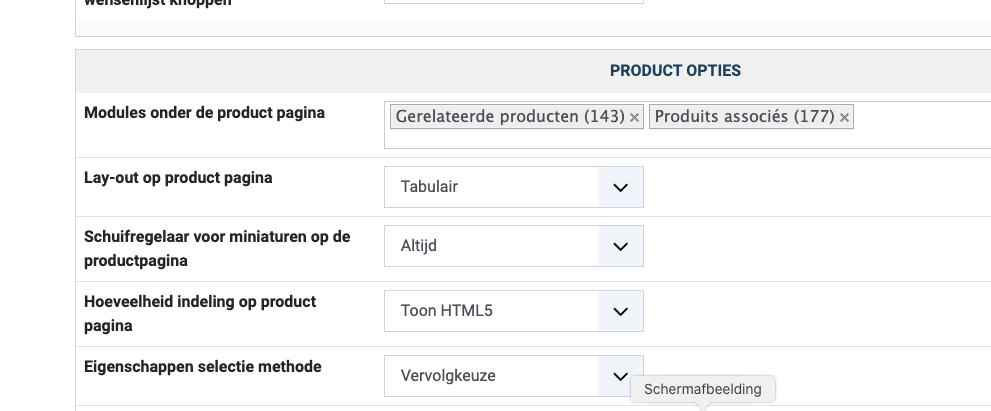Click the Eigenschappen selectie methode label
Screen dimensions: 991x411
202,367
